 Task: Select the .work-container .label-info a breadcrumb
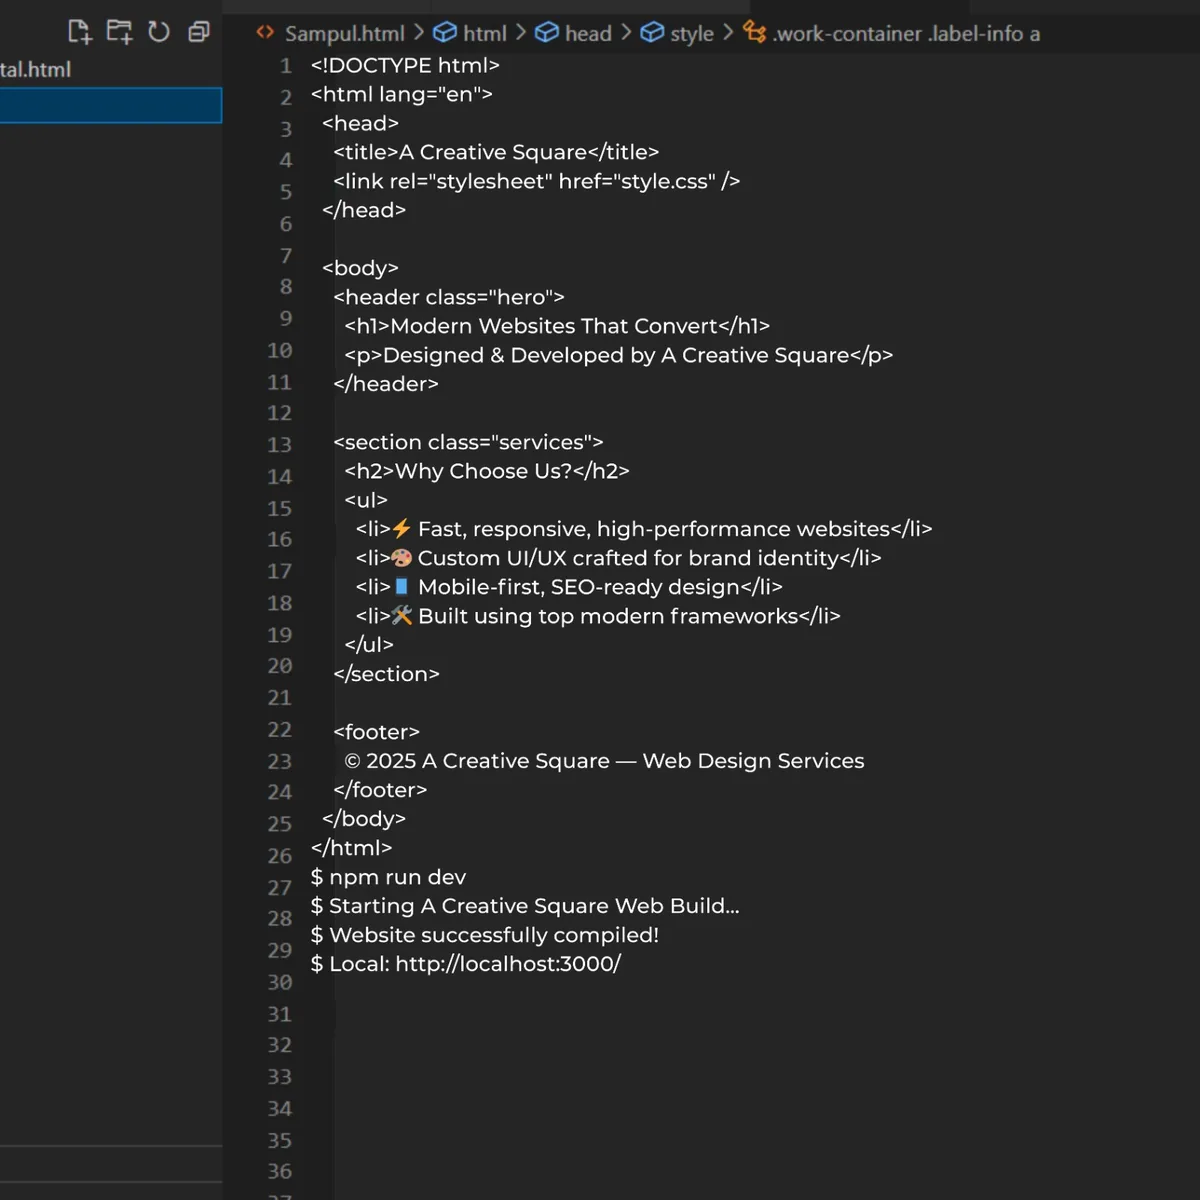[x=906, y=34]
